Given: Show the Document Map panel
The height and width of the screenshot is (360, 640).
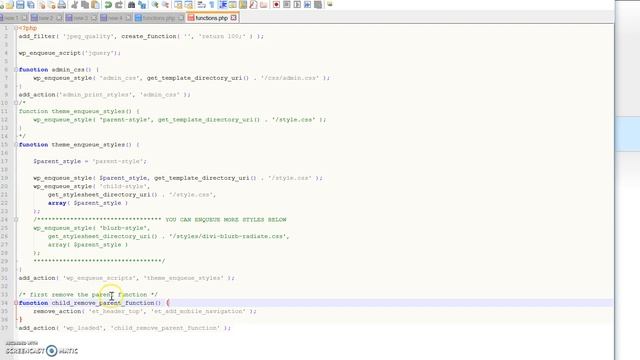Looking at the screenshot, I should pos(243,5).
